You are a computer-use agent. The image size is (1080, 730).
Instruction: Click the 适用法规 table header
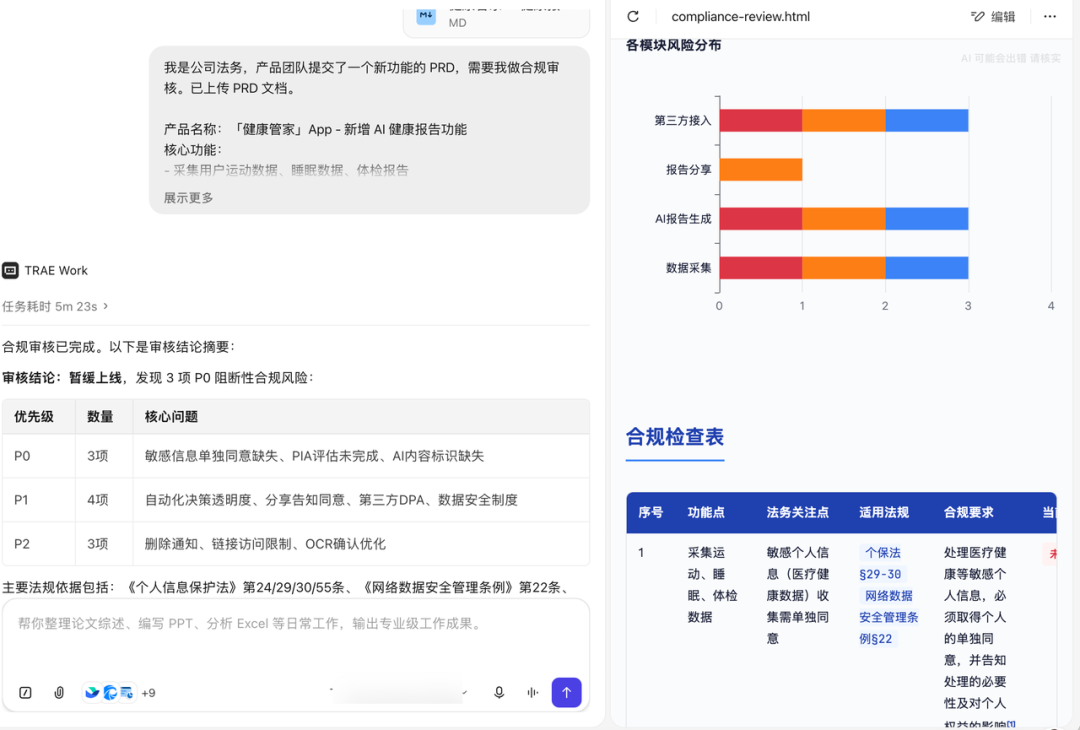click(884, 512)
